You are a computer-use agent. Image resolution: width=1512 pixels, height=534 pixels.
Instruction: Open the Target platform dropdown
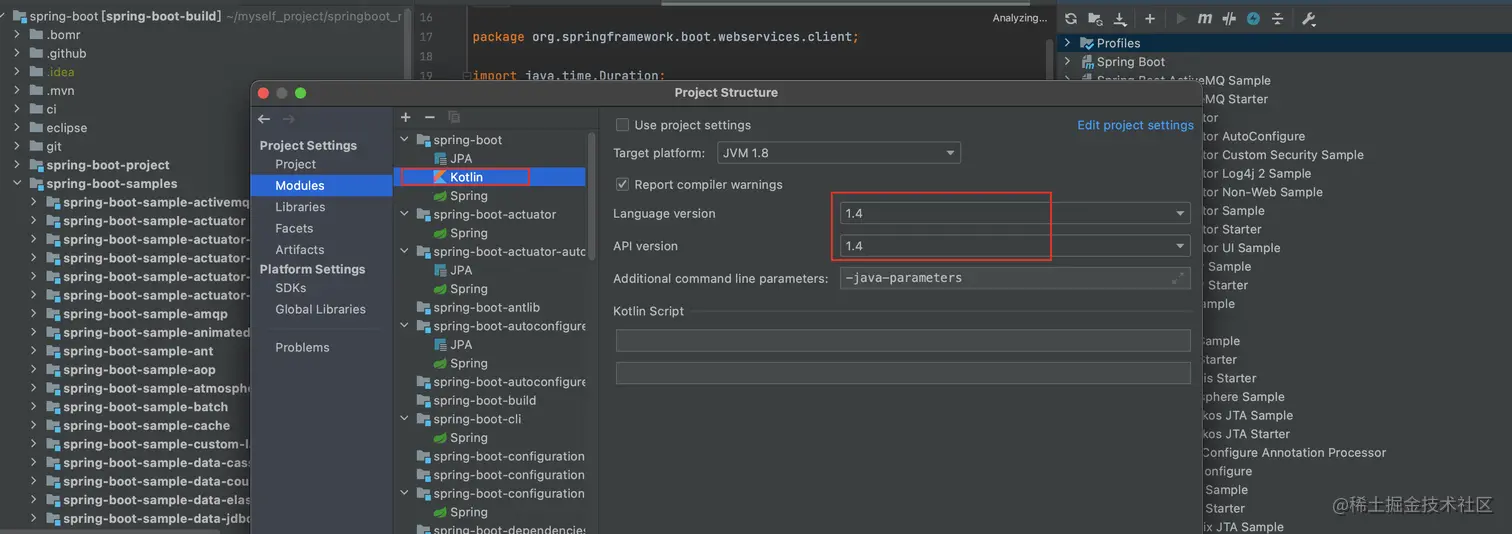839,153
